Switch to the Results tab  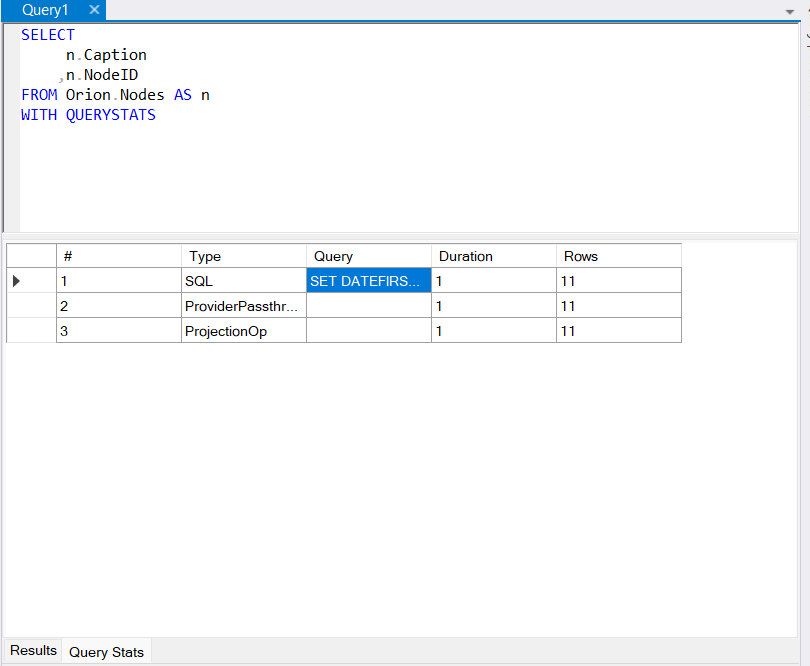point(33,650)
